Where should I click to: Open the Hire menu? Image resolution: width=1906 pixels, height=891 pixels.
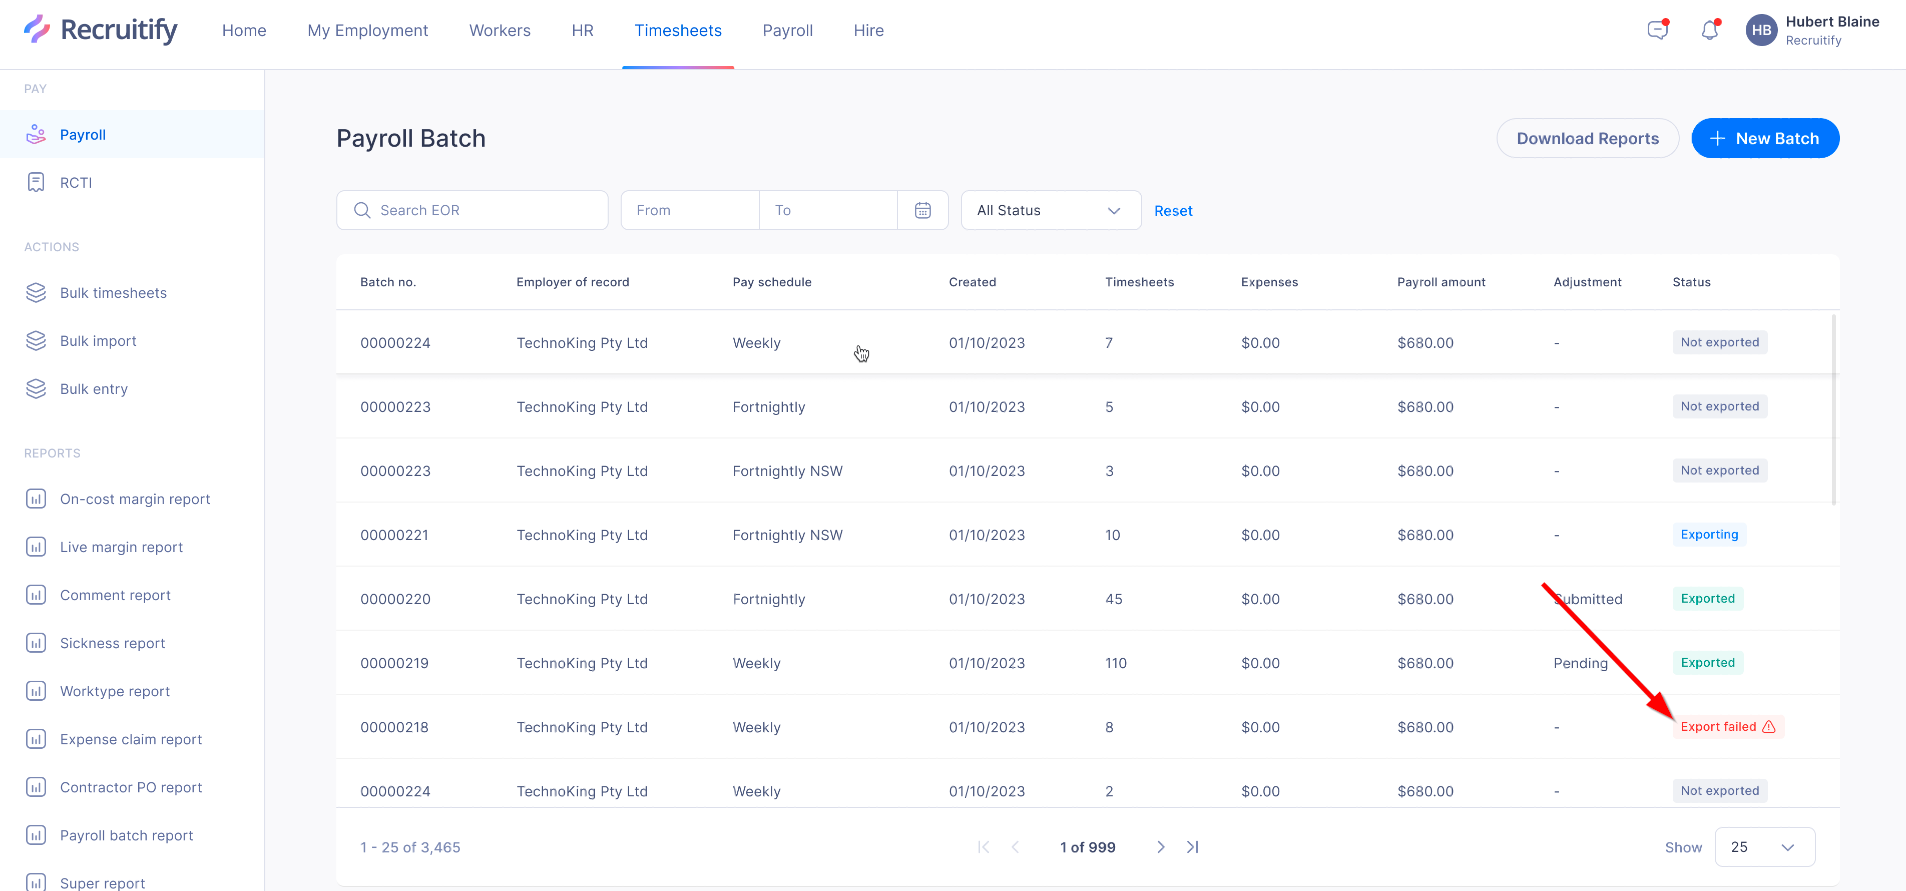[869, 30]
